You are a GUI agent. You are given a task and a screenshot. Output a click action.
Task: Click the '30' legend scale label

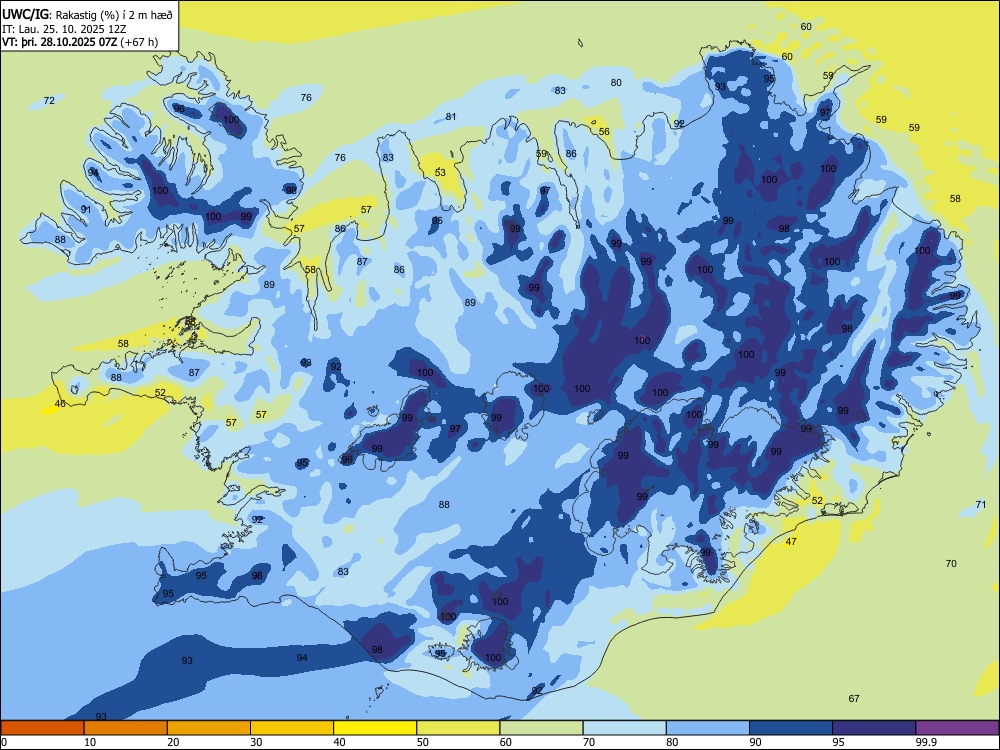click(256, 742)
